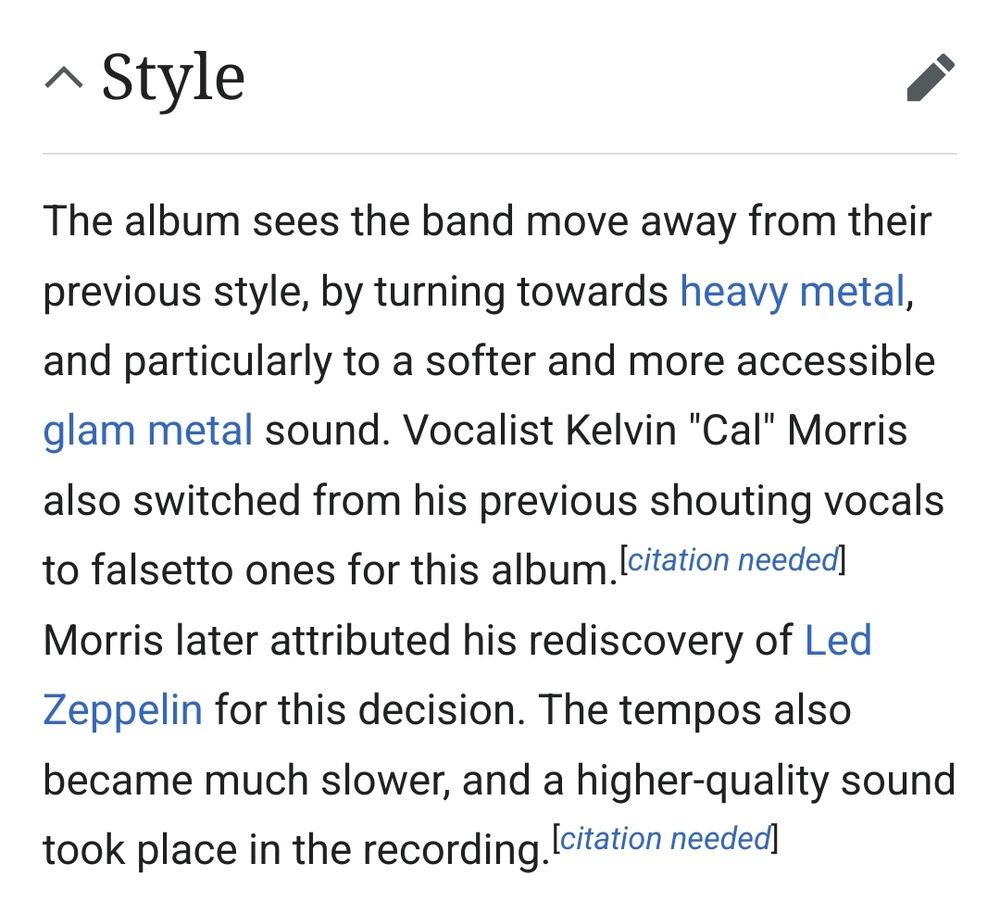This screenshot has width=1000, height=914.
Task: Tap the Style section heading text
Action: 173,78
